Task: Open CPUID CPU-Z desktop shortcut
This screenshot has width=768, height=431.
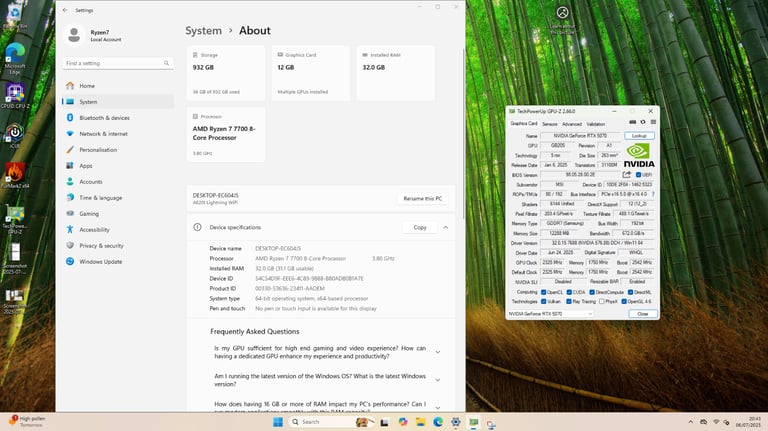Action: click(x=15, y=96)
